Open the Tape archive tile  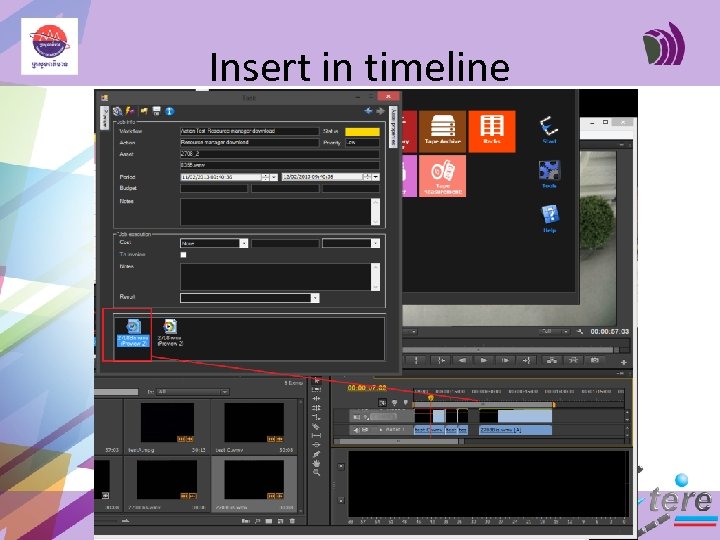point(443,131)
